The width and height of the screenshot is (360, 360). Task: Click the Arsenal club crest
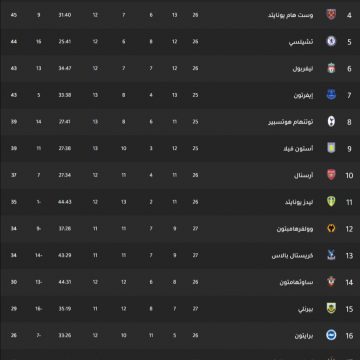[331, 175]
